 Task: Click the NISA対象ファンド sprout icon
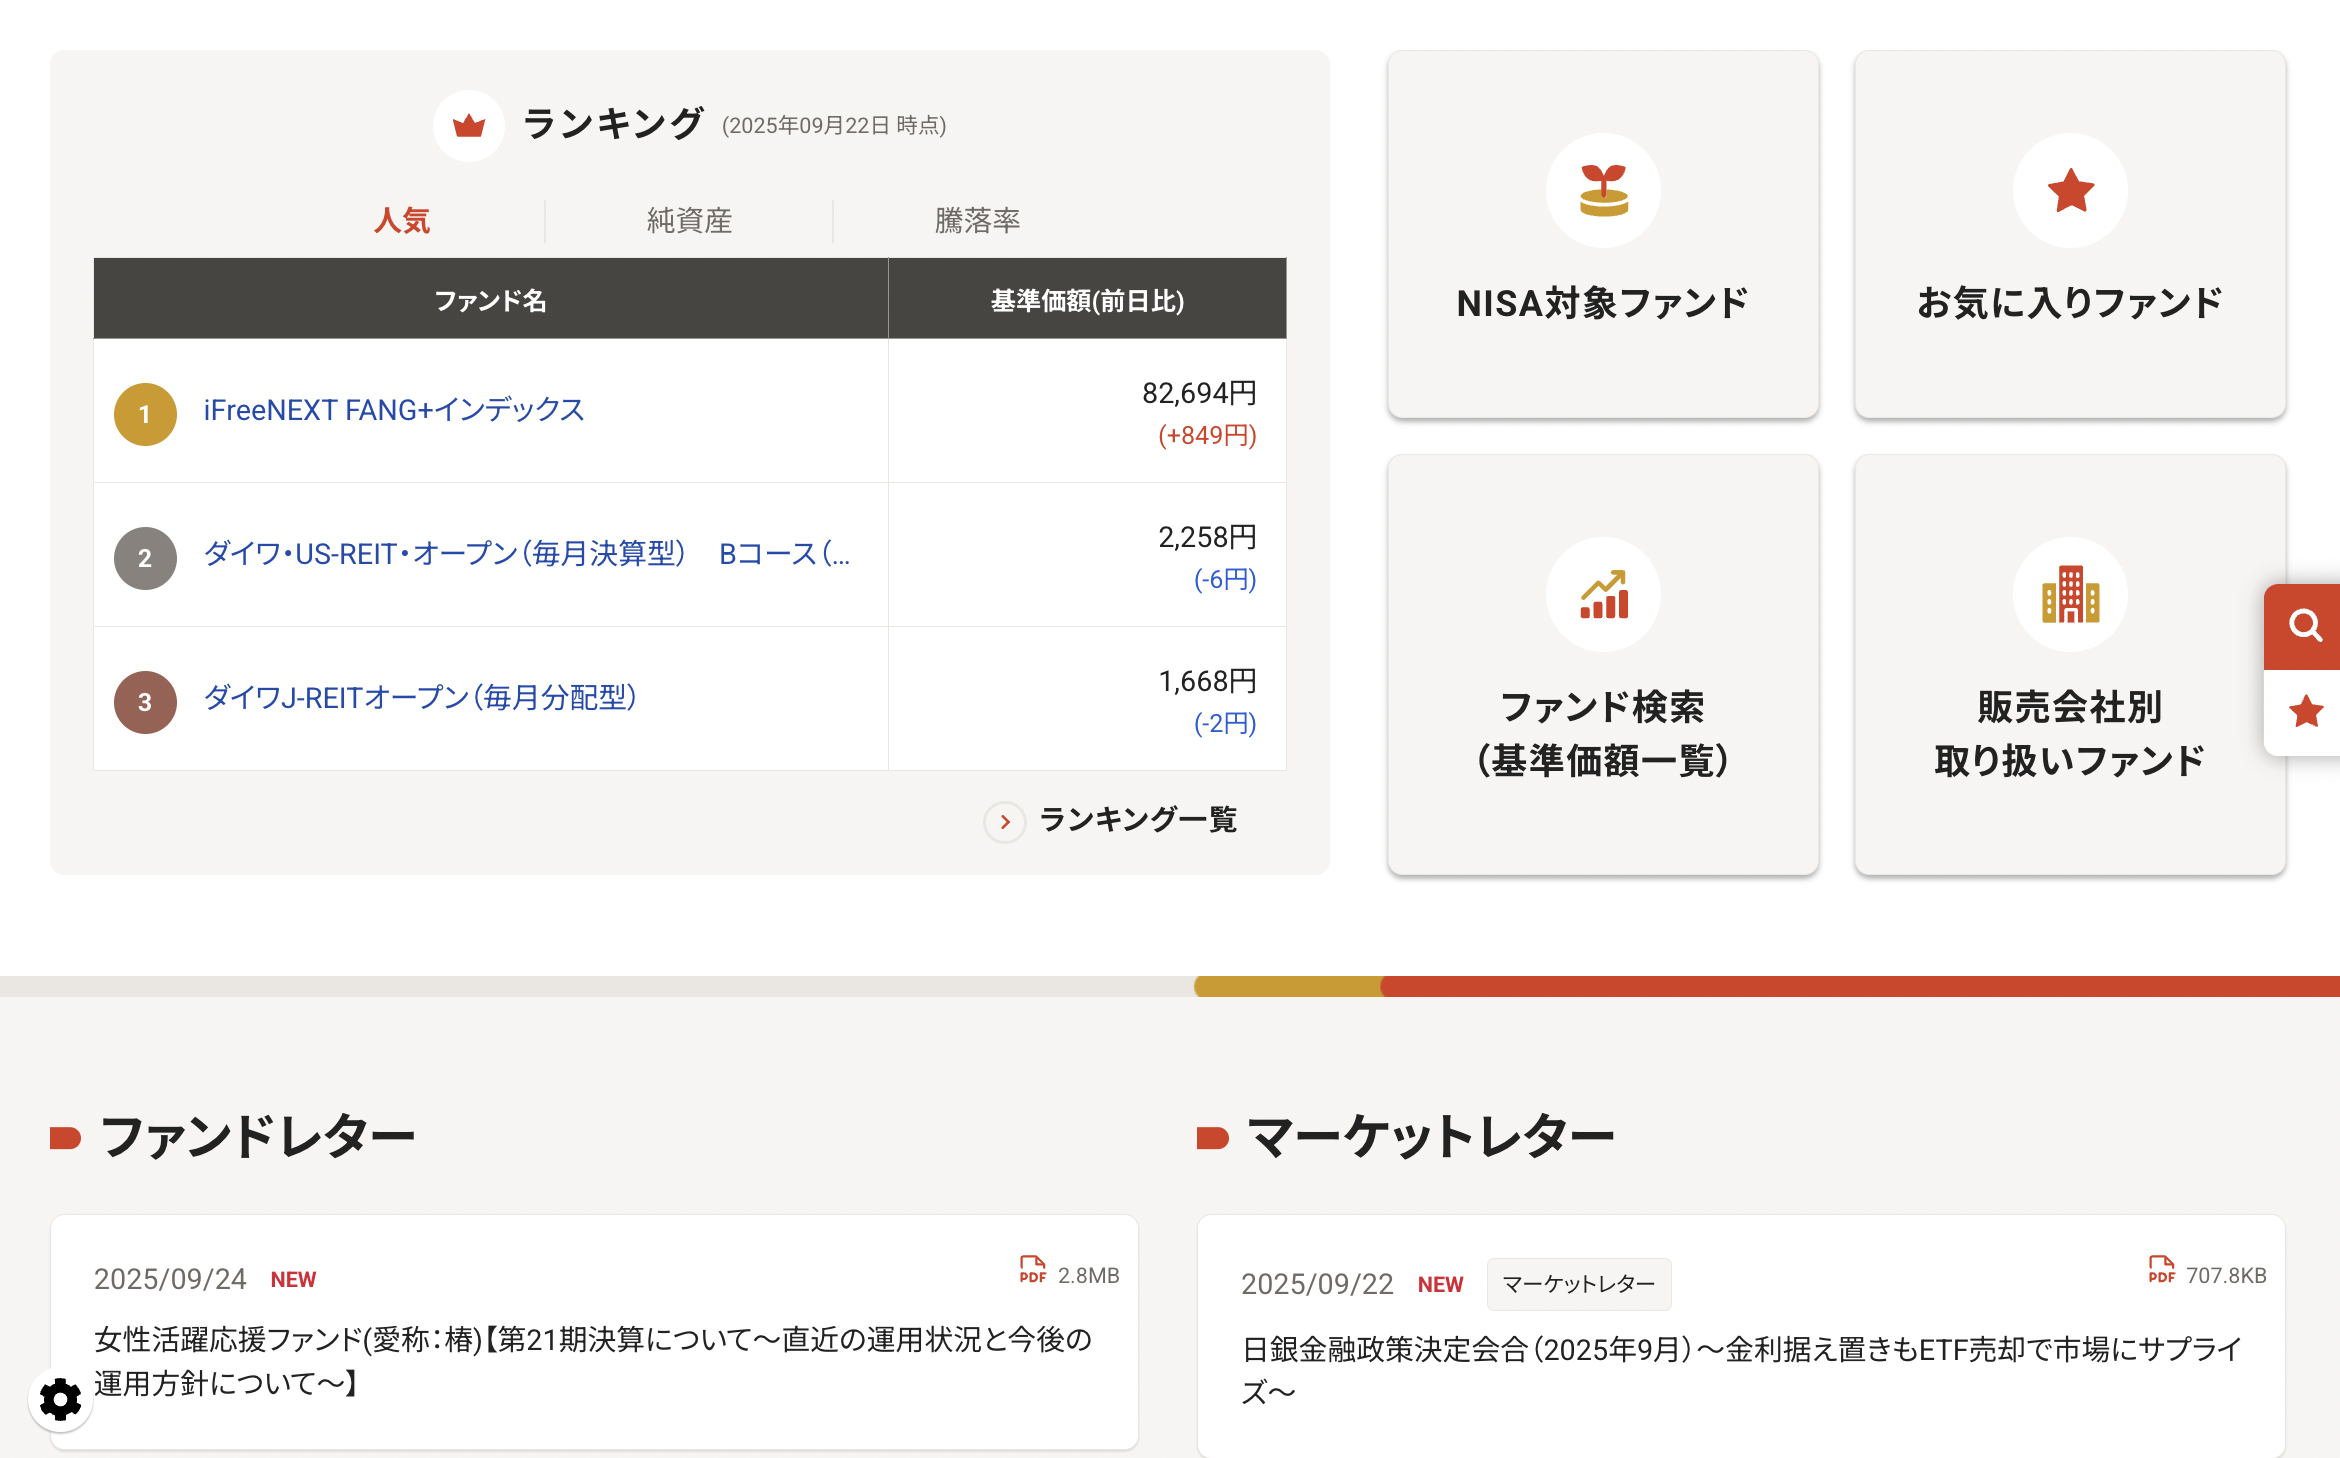pyautogui.click(x=1603, y=191)
